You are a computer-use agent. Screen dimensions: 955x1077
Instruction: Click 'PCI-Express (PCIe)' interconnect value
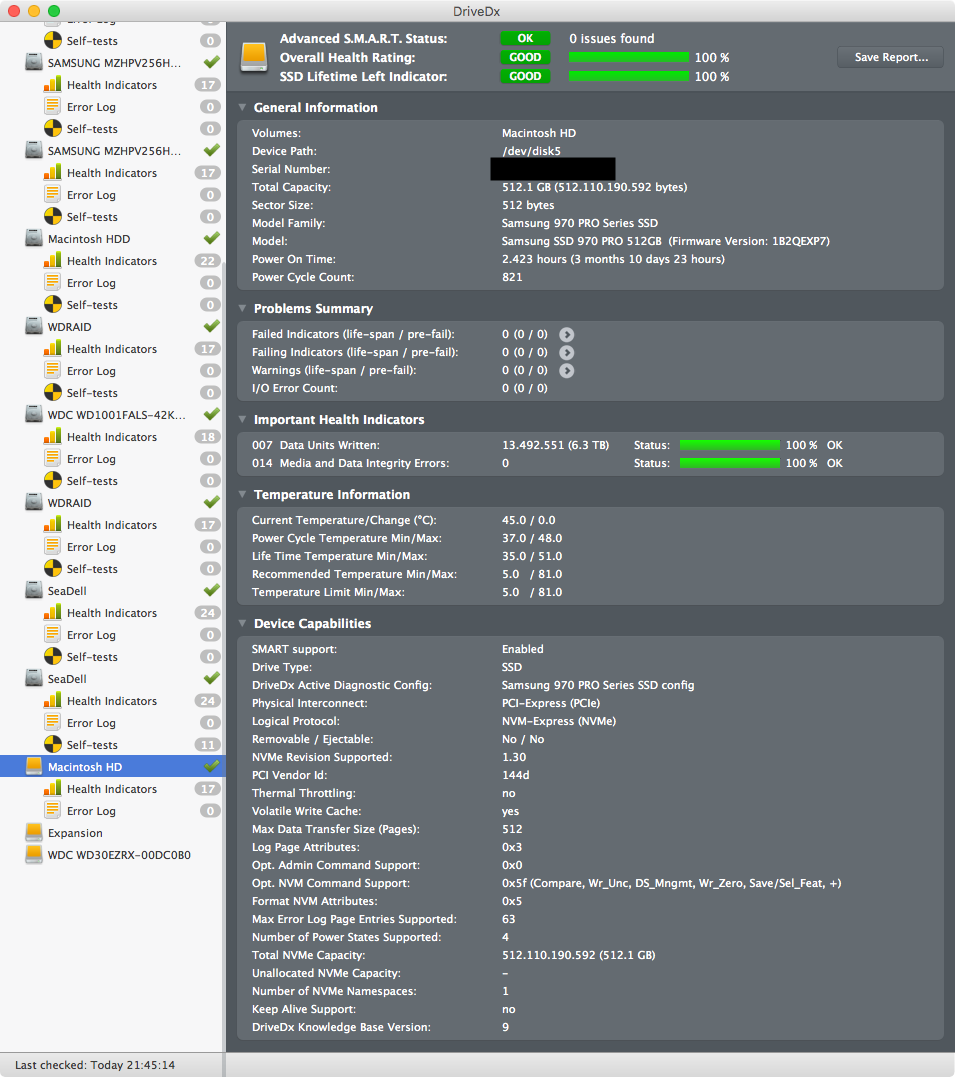[x=551, y=703]
